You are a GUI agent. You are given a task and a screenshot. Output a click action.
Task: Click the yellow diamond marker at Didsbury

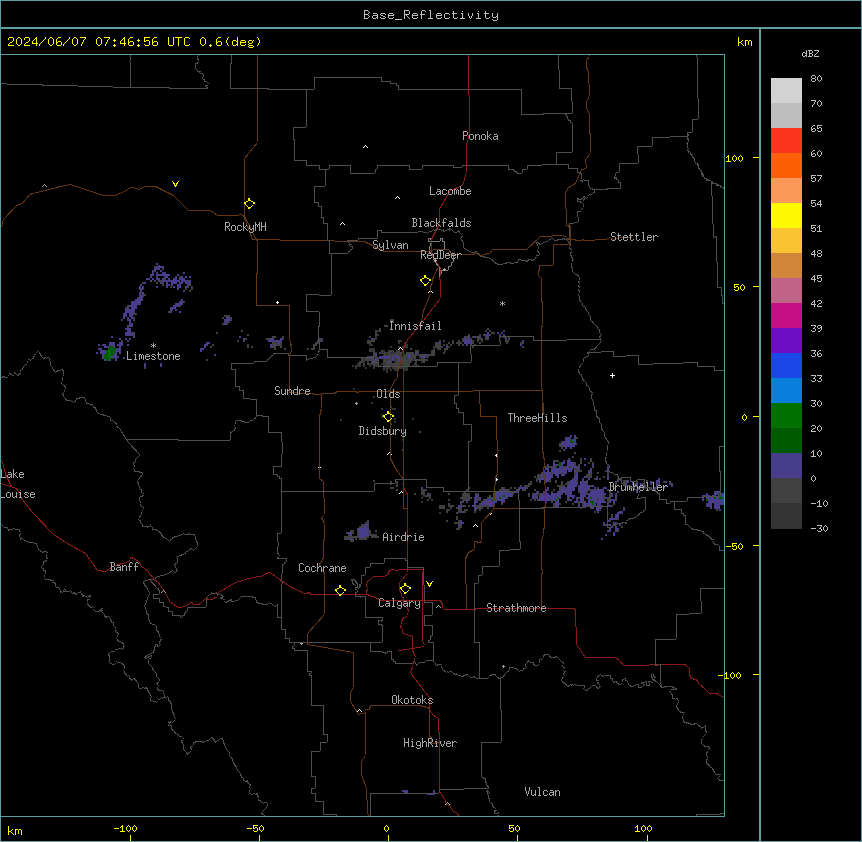(388, 417)
